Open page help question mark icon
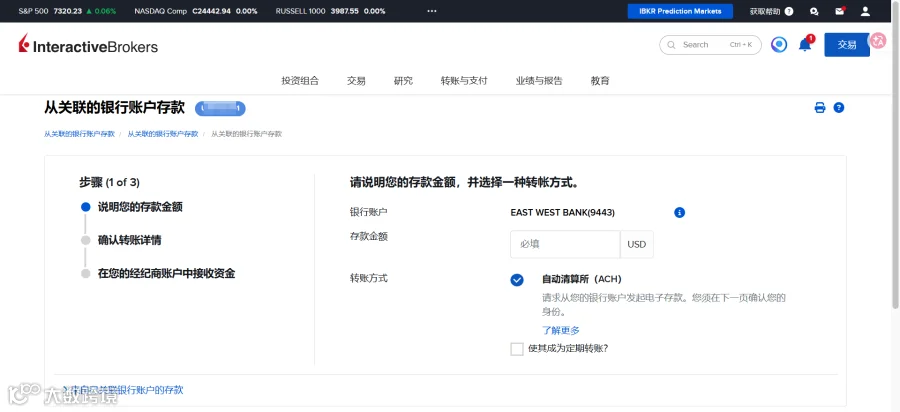Image resolution: width=900 pixels, height=412 pixels. tap(839, 107)
